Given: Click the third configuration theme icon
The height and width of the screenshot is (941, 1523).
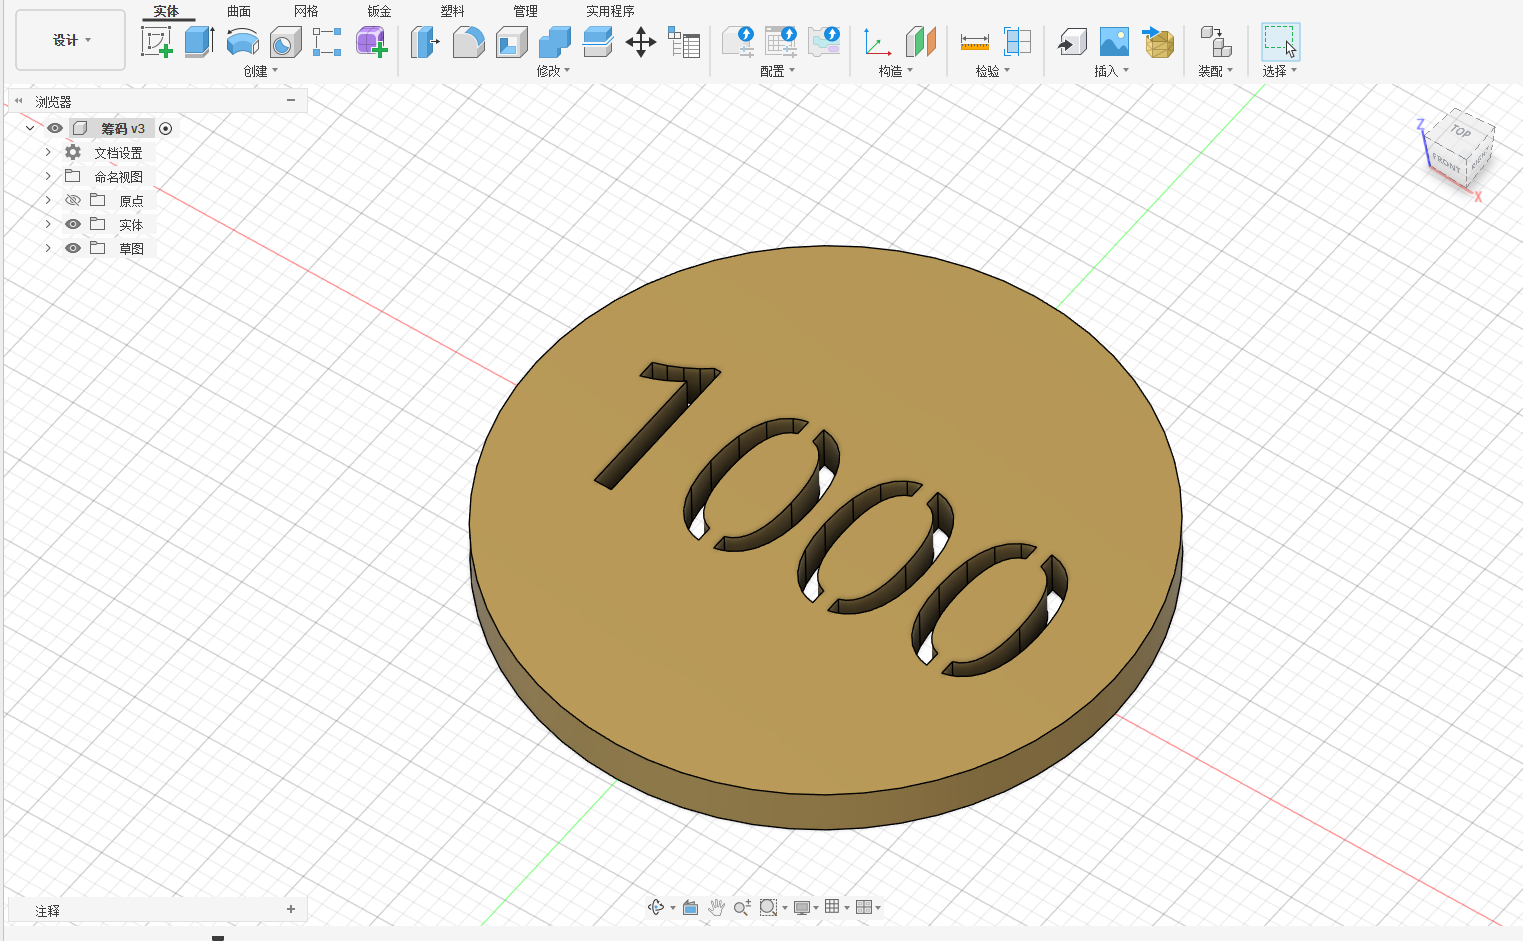Looking at the screenshot, I should [824, 42].
